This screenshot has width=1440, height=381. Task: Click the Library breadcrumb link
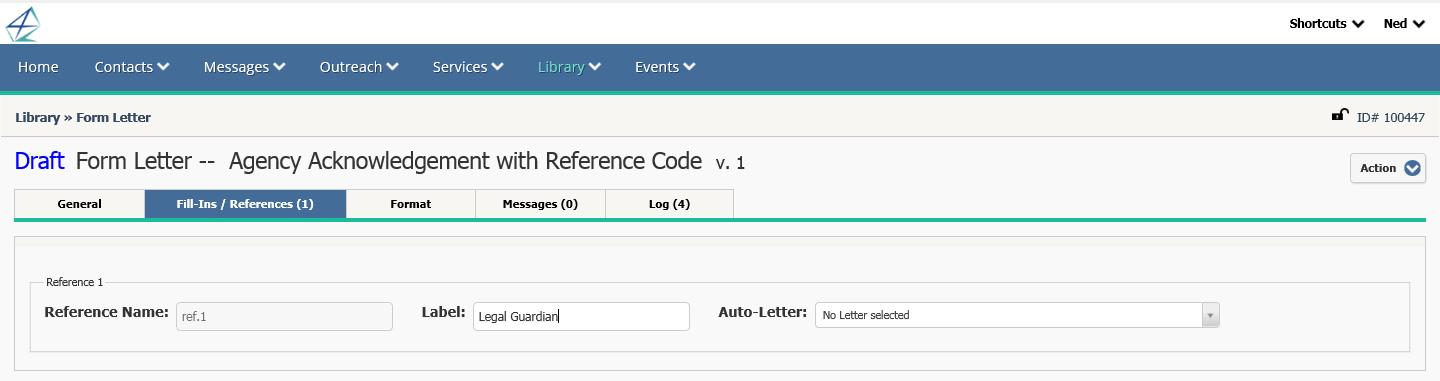tap(38, 118)
